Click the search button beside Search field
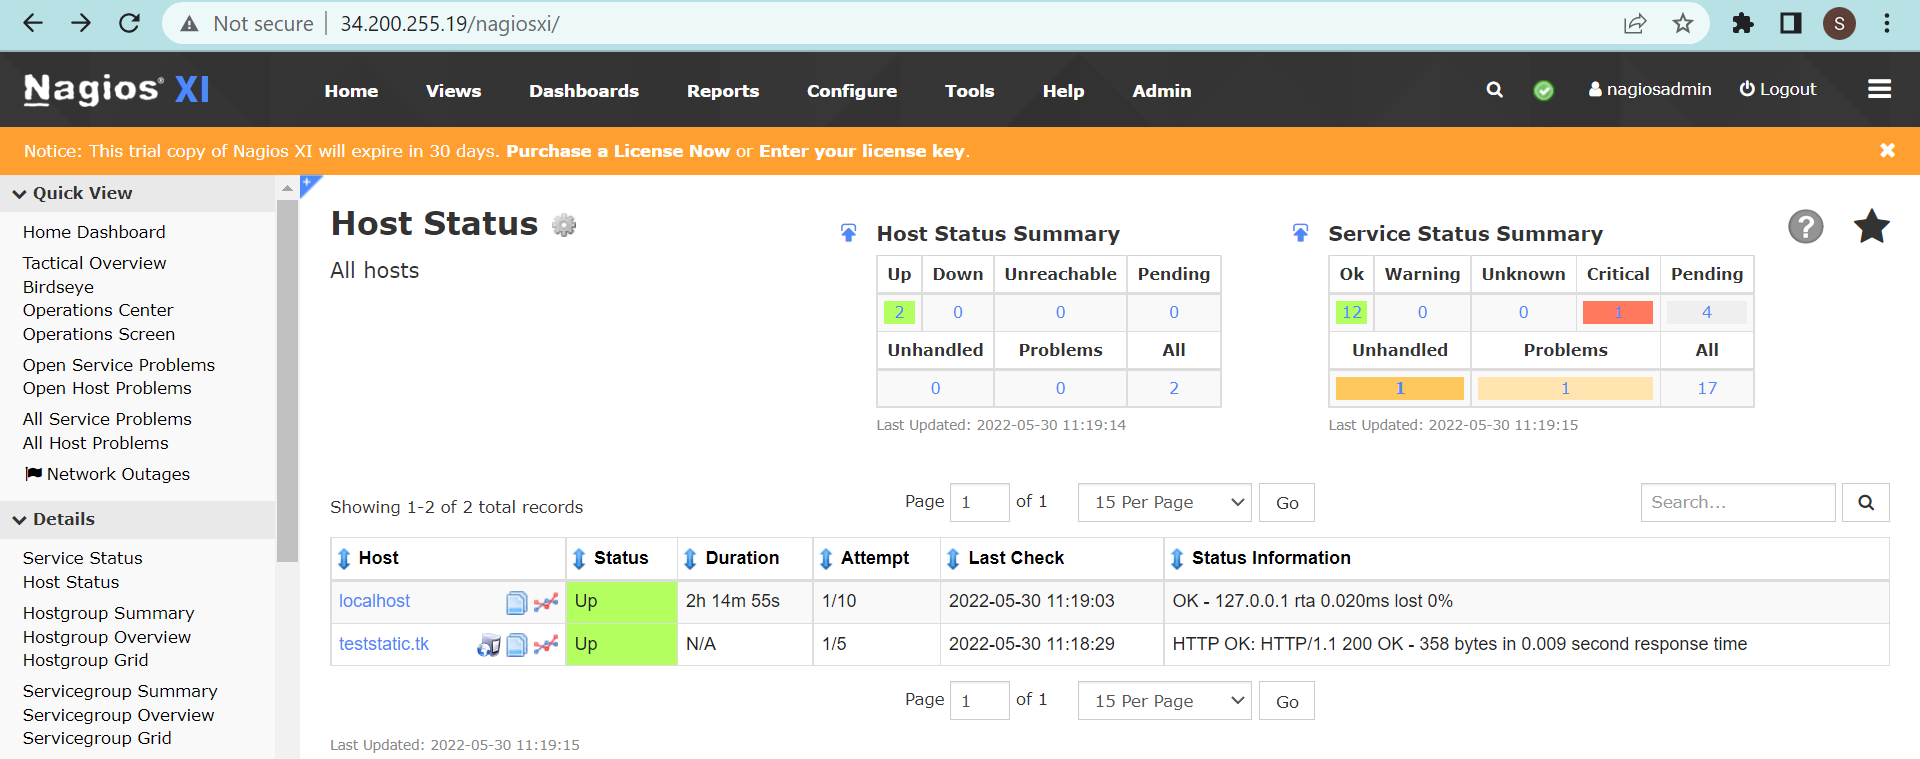Viewport: 1920px width, 759px height. click(x=1865, y=502)
